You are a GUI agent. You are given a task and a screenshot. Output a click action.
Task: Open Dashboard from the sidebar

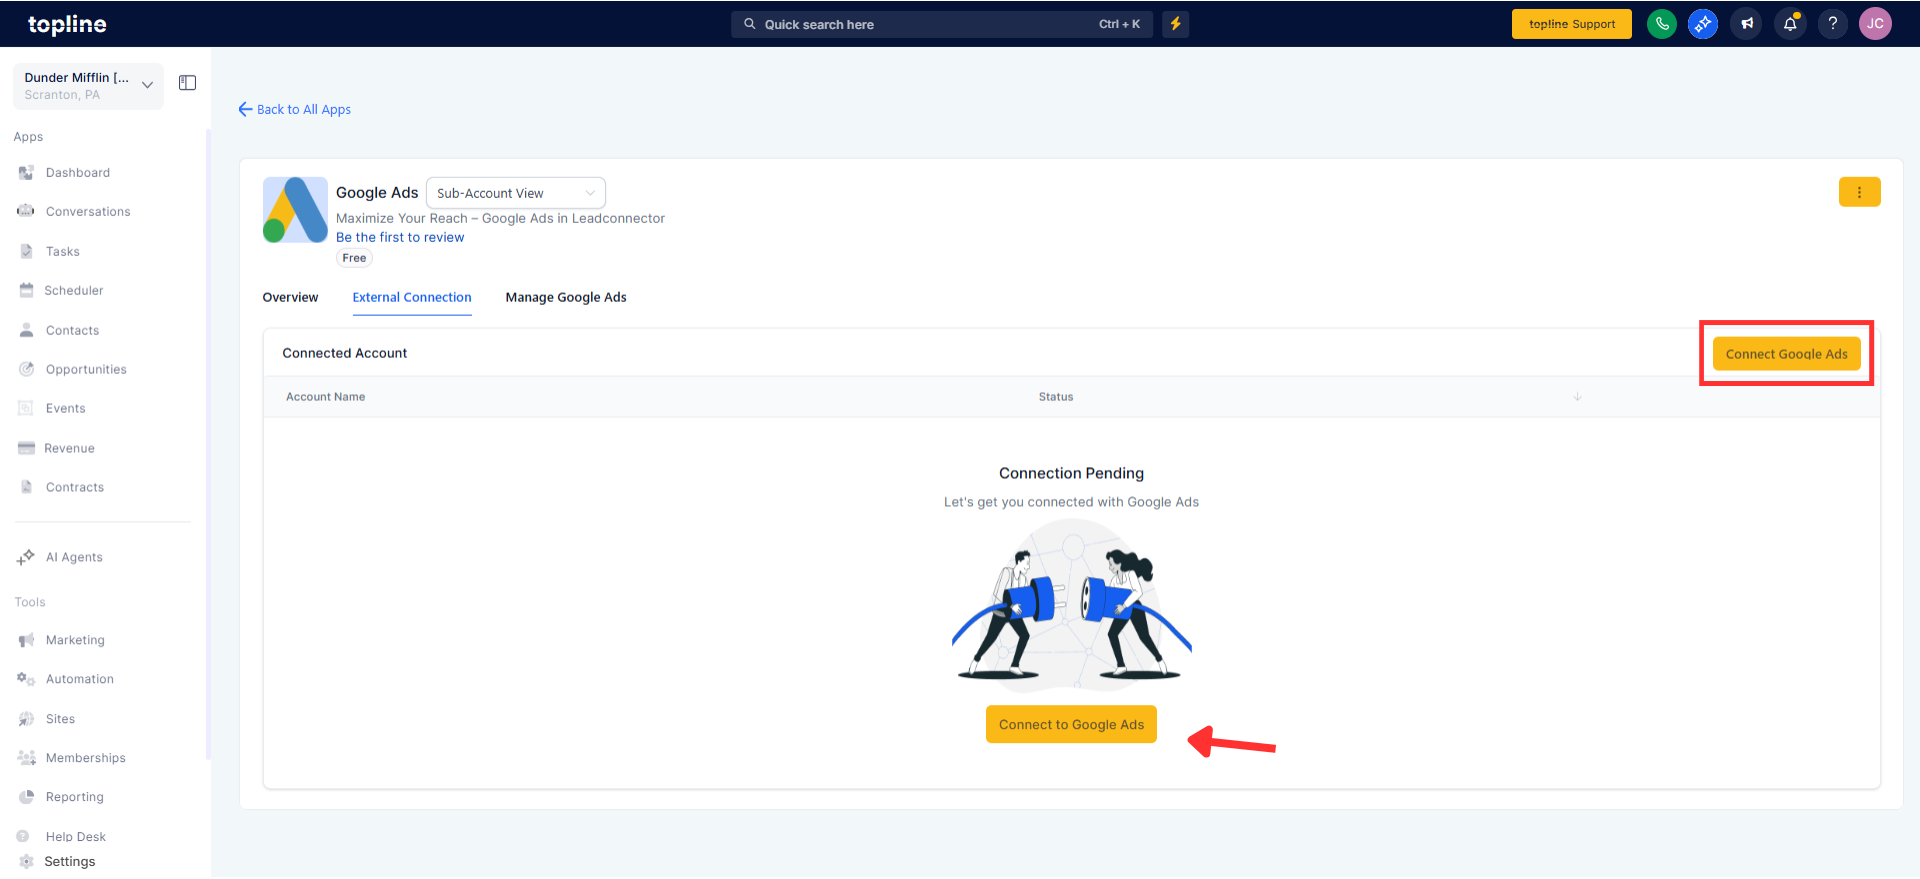(78, 173)
